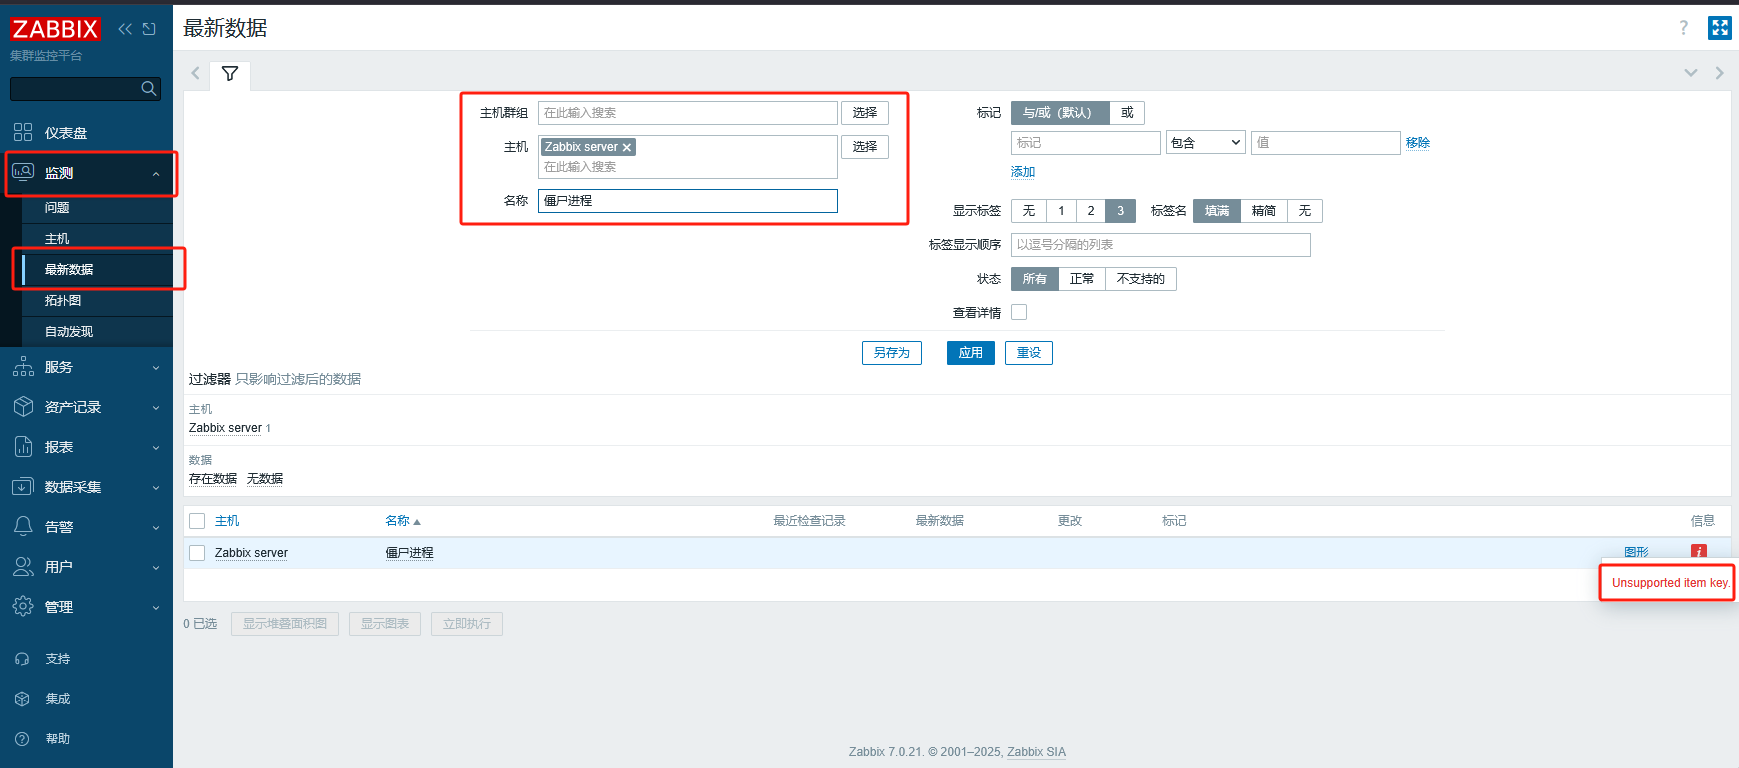Expand the 管理 menu section
1739x768 pixels.
tap(156, 608)
